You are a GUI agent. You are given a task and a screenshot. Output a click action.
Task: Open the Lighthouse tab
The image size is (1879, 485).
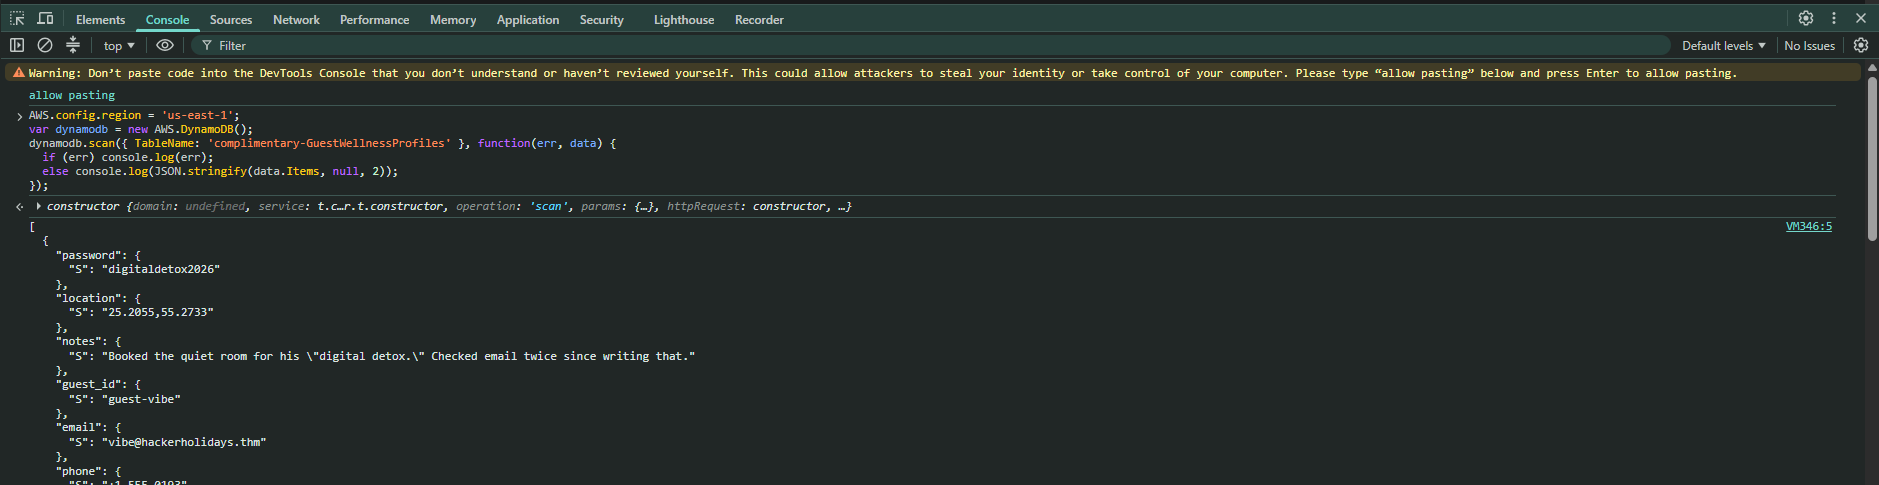point(684,20)
